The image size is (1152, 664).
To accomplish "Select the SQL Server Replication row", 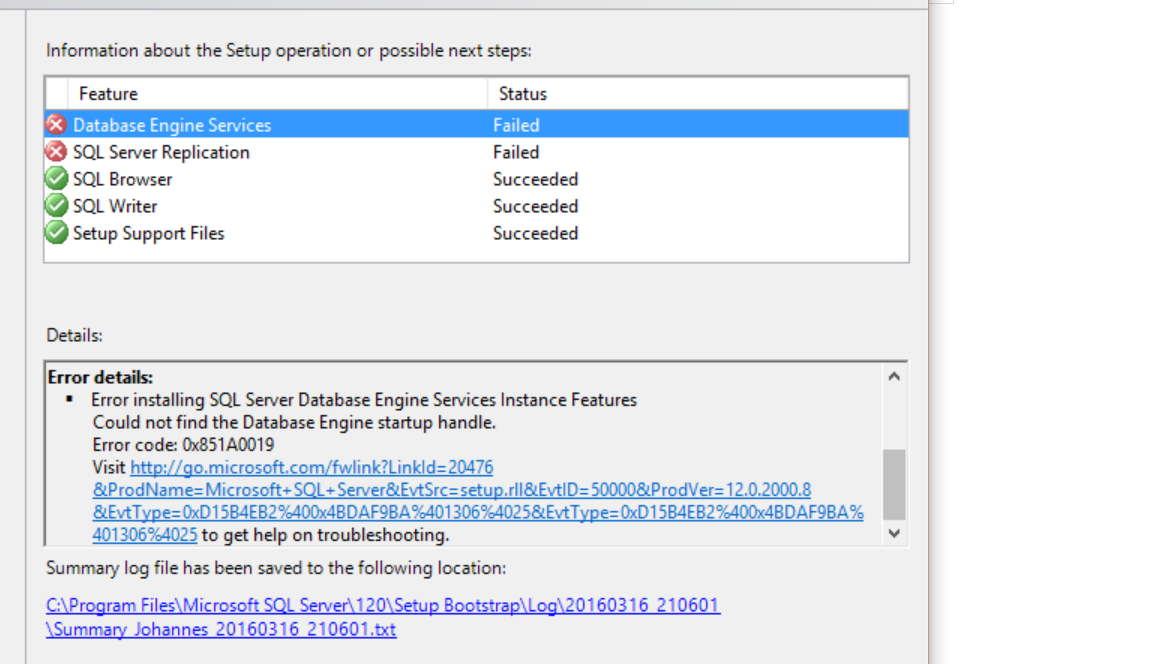I will [x=477, y=152].
